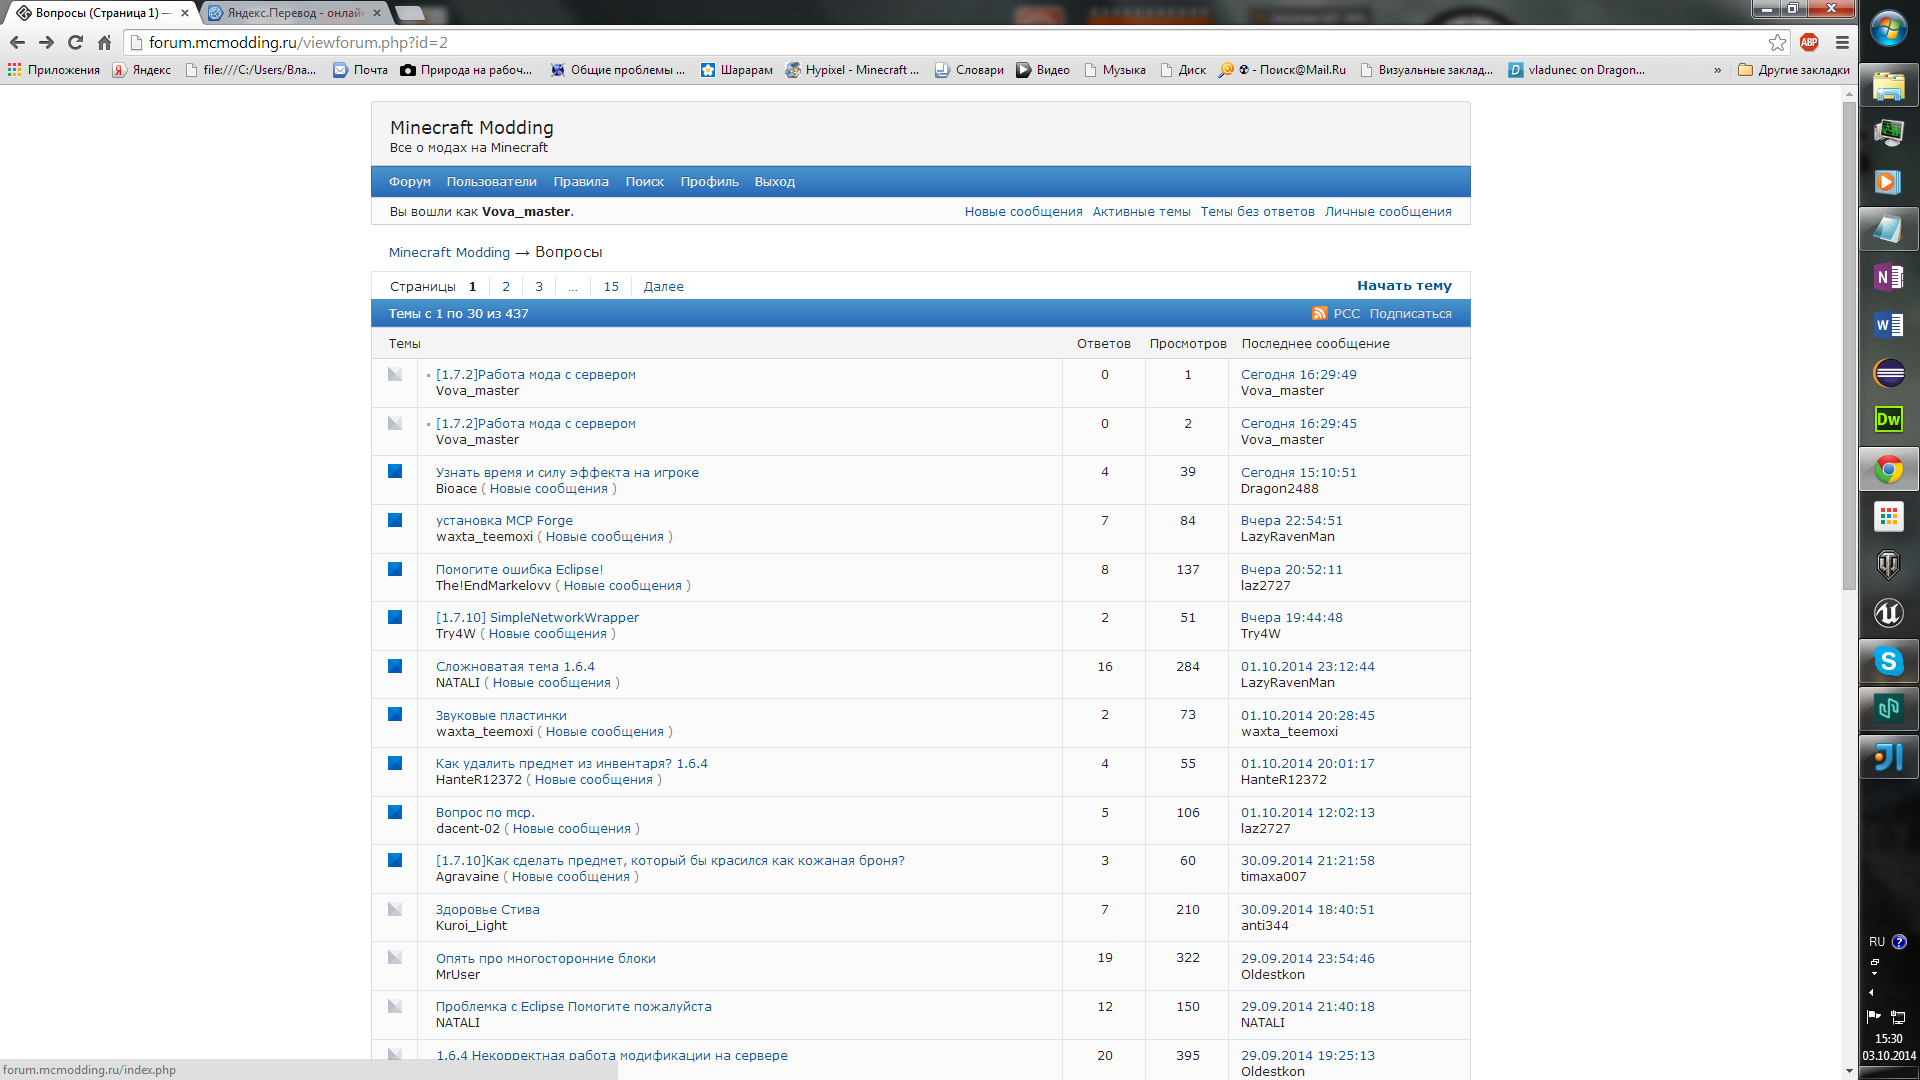The width and height of the screenshot is (1920, 1080).
Task: Click the RU language indicator in tray
Action: pos(1877,942)
